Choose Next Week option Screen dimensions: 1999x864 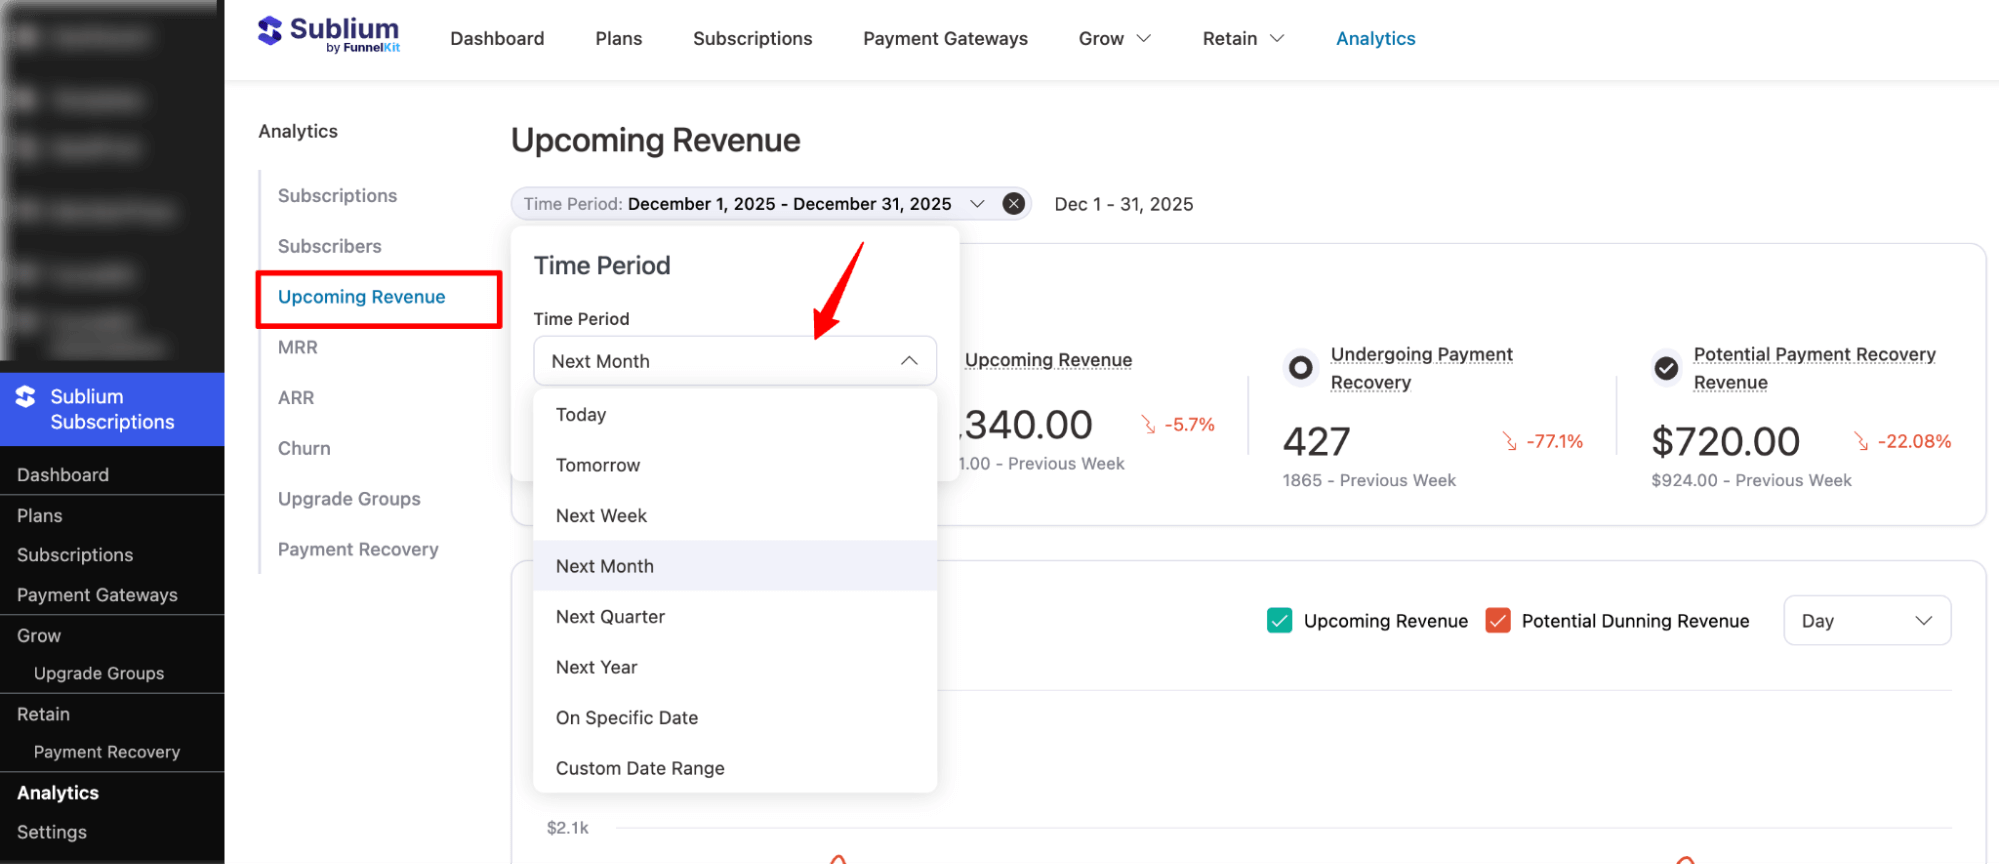click(x=735, y=516)
